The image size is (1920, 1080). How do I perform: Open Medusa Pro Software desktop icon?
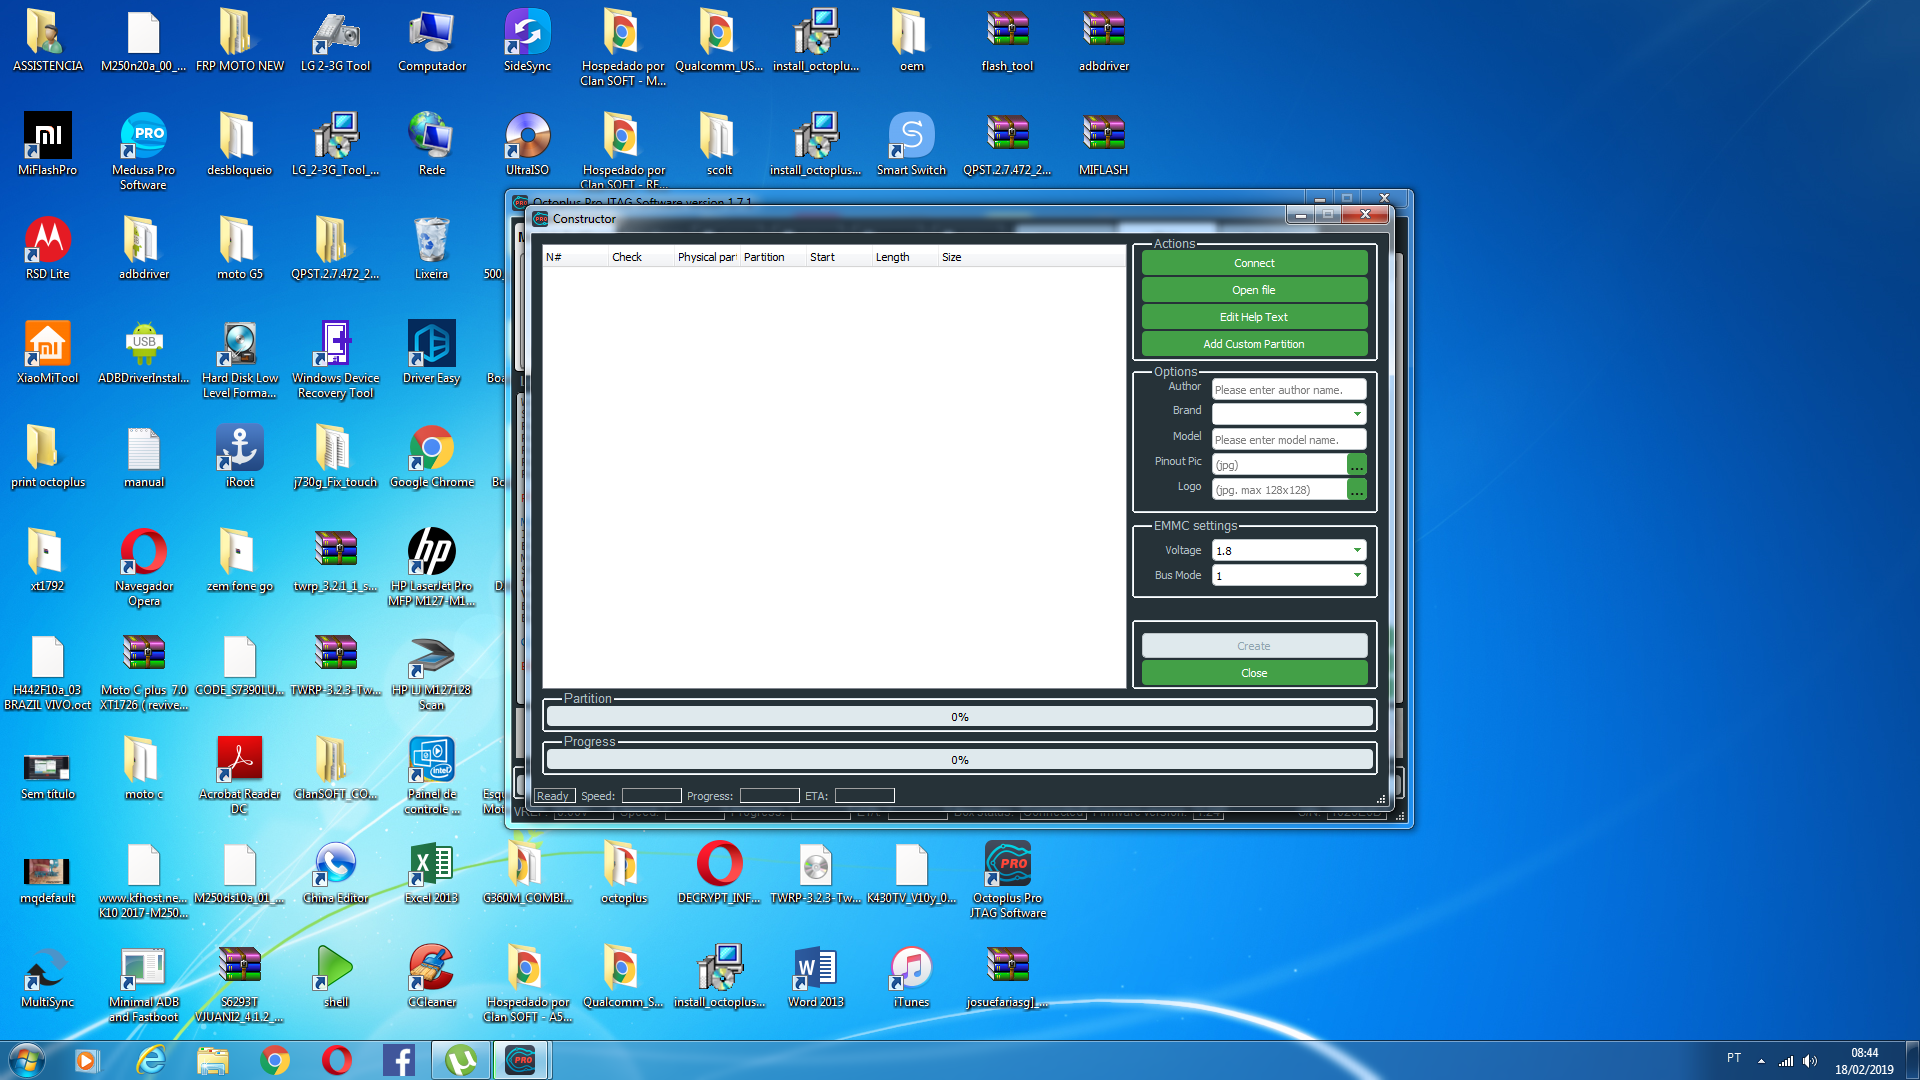[x=143, y=150]
